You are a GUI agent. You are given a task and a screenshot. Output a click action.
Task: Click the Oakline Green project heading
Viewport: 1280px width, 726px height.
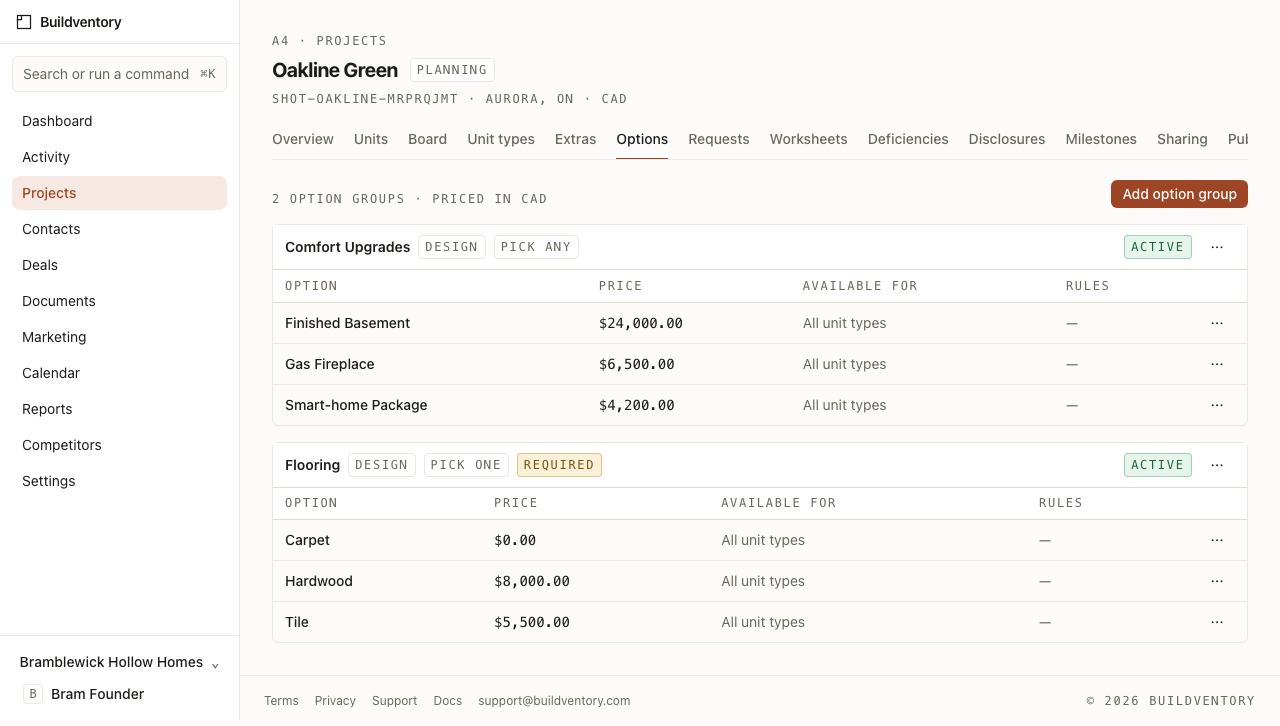pyautogui.click(x=335, y=70)
